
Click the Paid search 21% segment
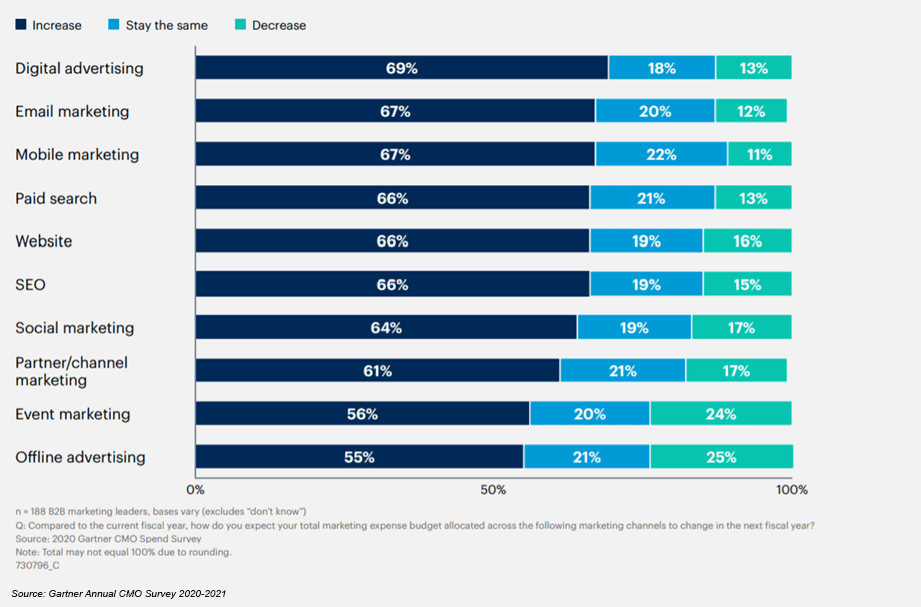pos(651,198)
